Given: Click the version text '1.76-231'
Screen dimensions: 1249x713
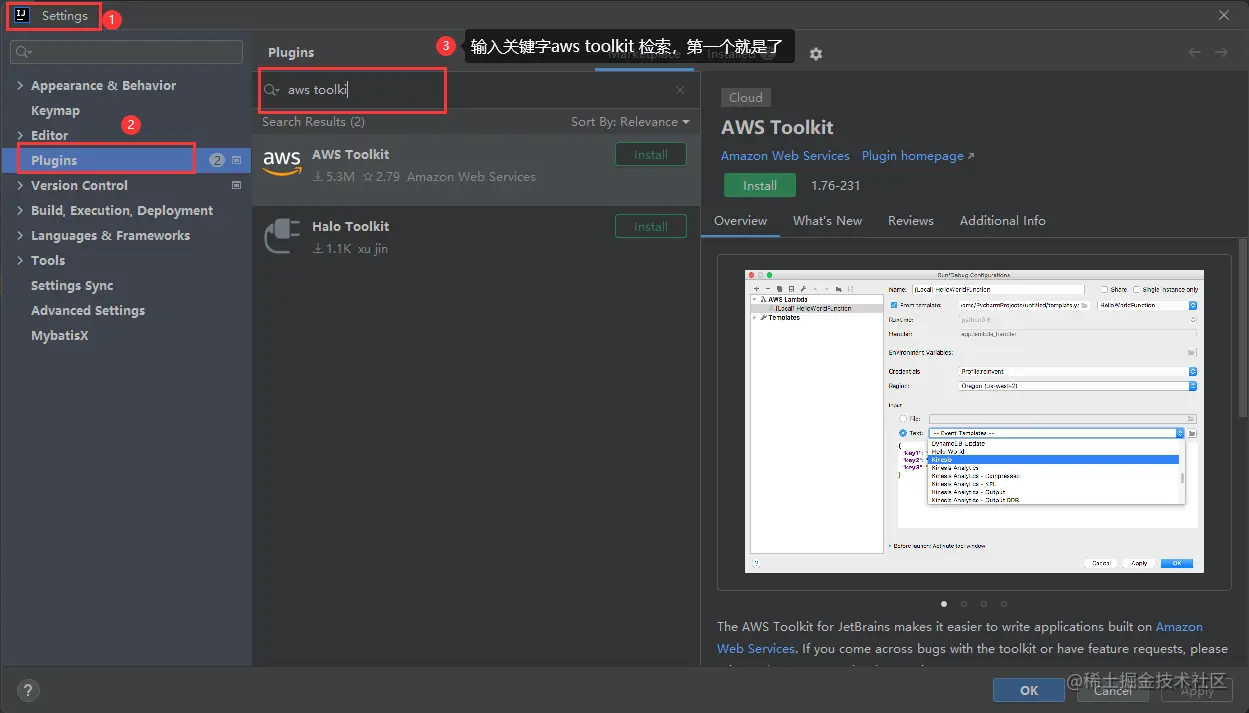Looking at the screenshot, I should (x=836, y=186).
